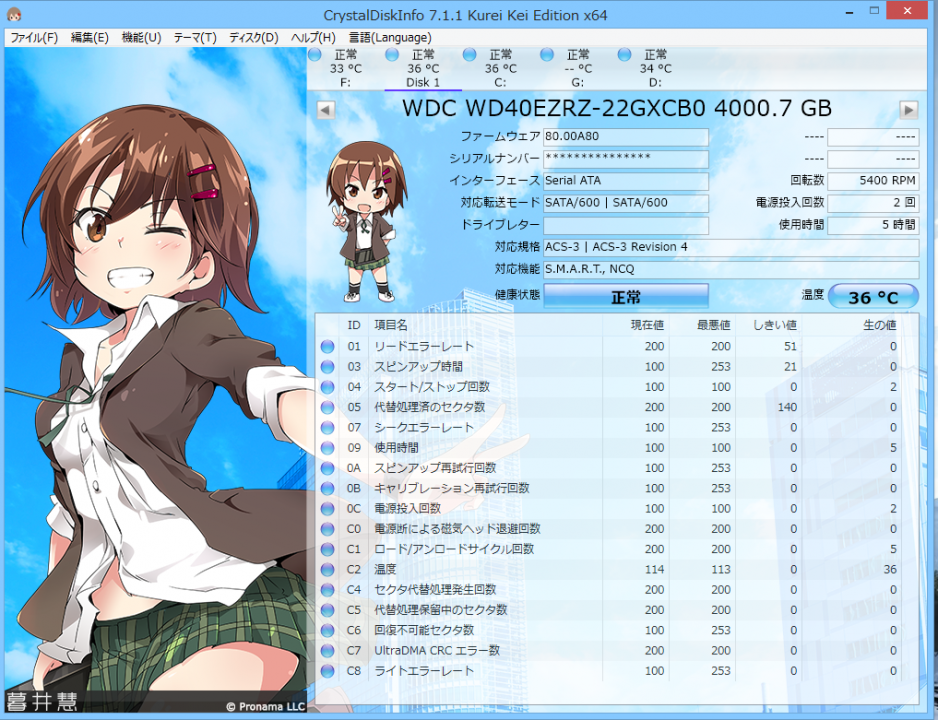The width and height of the screenshot is (938, 720).
Task: Click the 対応転送モード SATA/600 field
Action: click(626, 203)
